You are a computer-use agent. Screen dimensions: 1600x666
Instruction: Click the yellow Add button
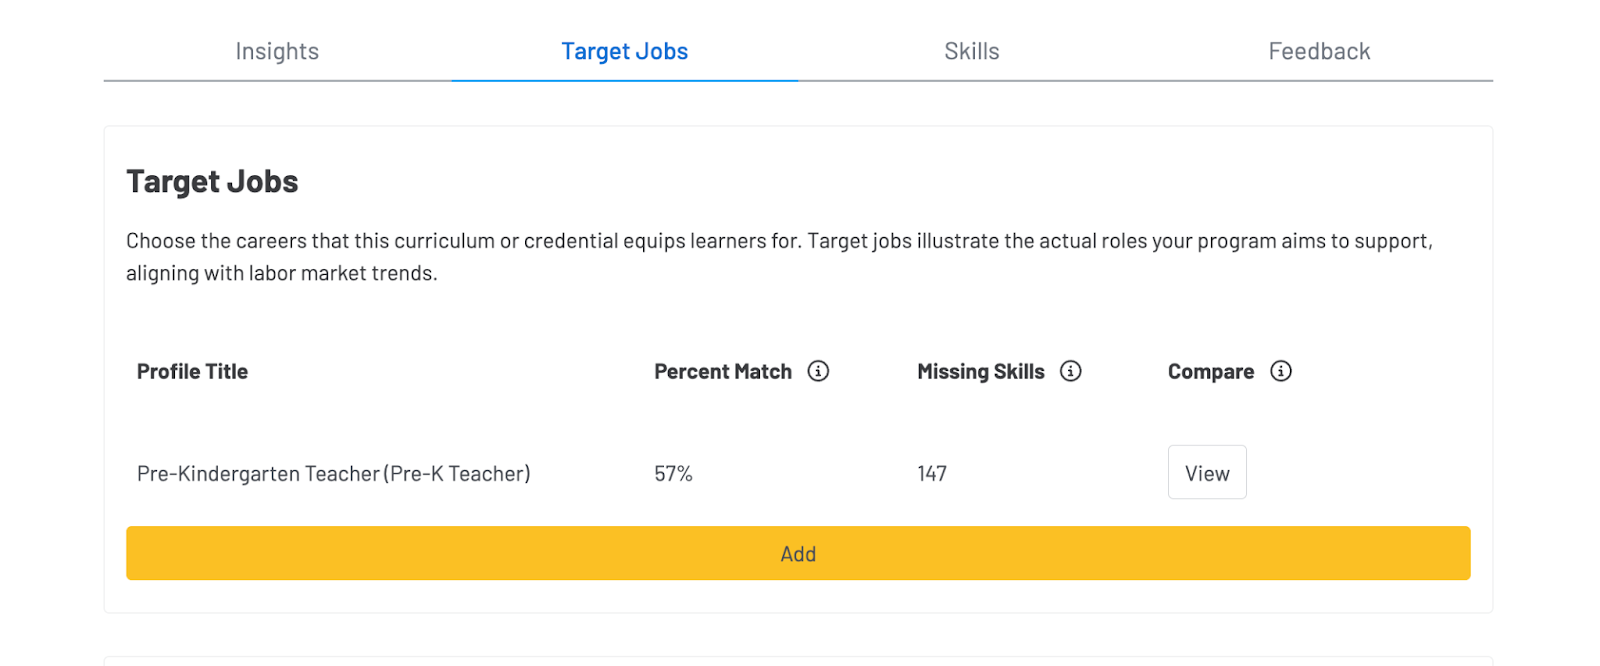(797, 553)
